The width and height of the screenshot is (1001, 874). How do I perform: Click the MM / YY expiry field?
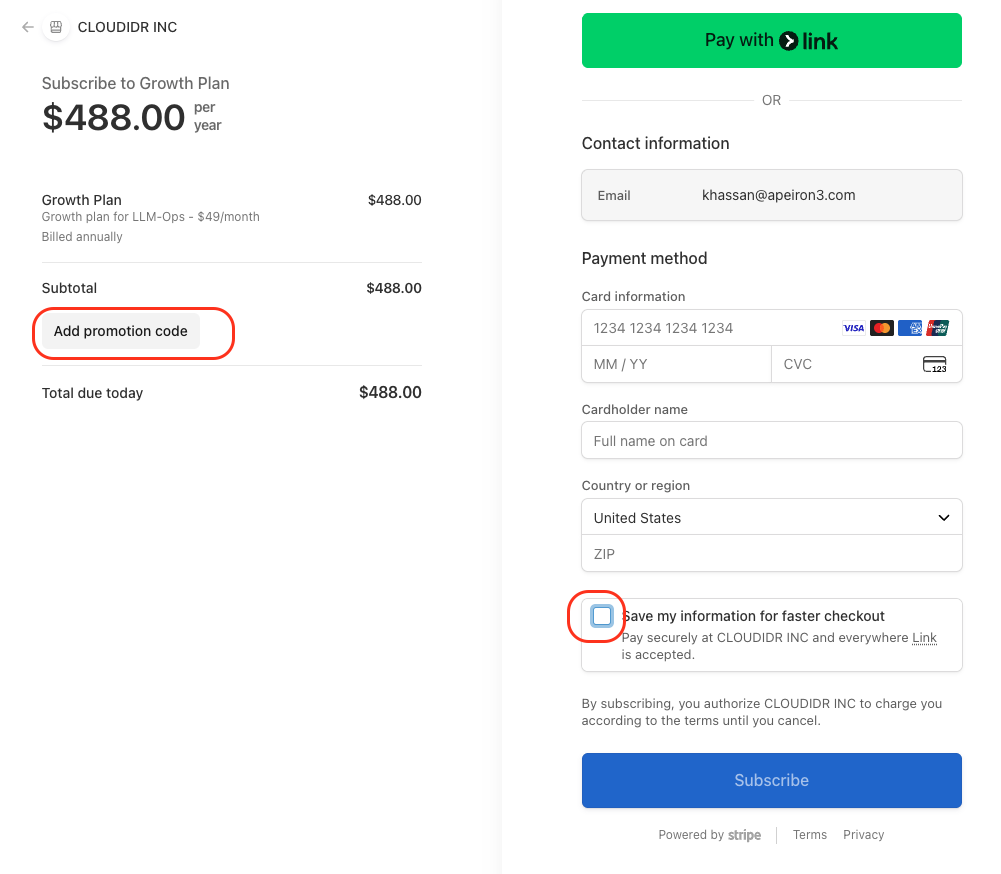click(x=675, y=364)
